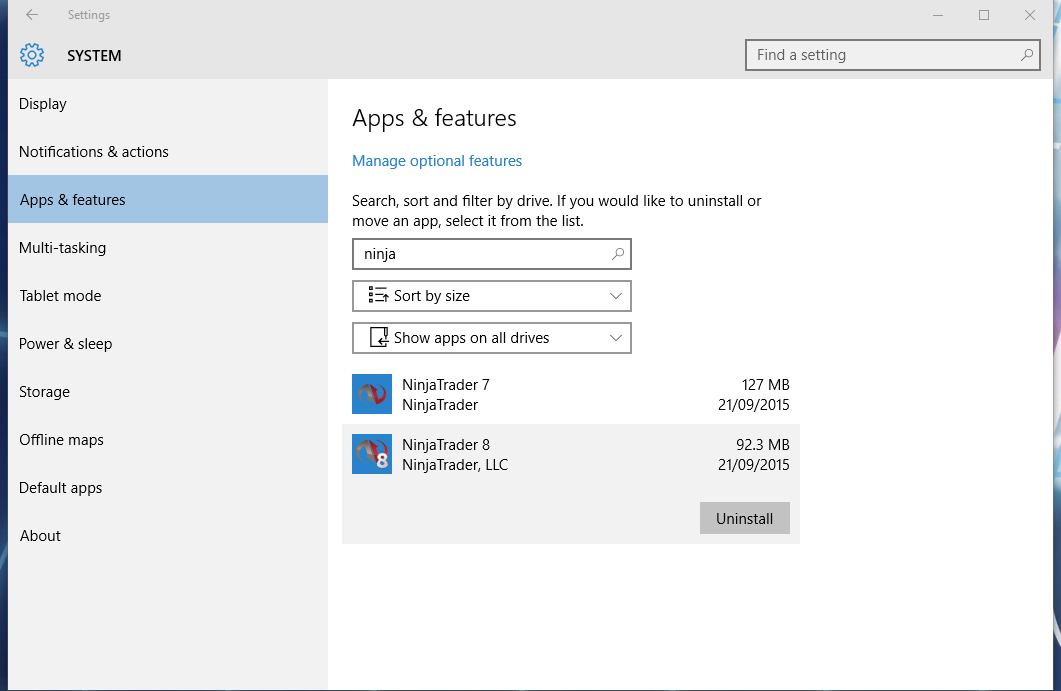Uninstall NinjaTrader 8

(744, 519)
